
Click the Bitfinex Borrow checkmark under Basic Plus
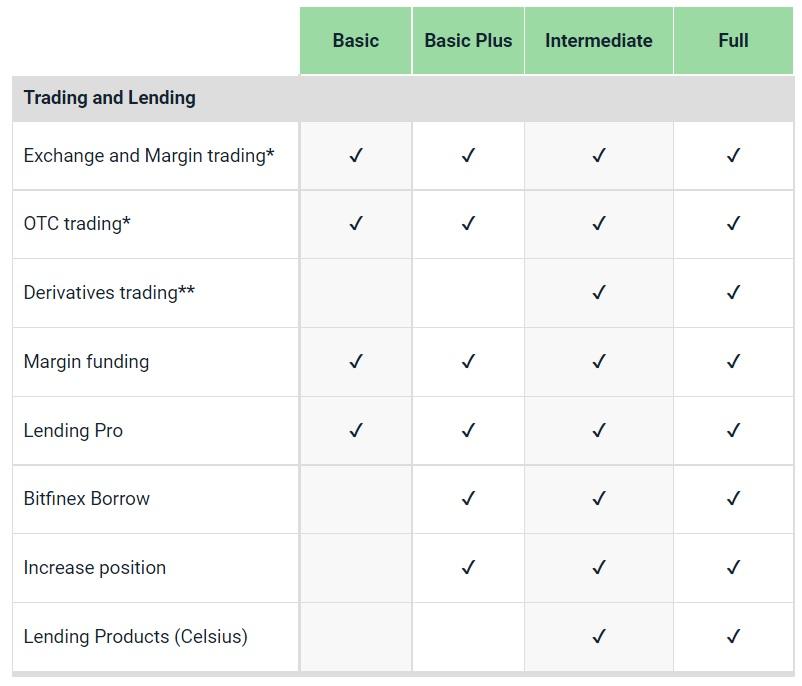[x=468, y=498]
